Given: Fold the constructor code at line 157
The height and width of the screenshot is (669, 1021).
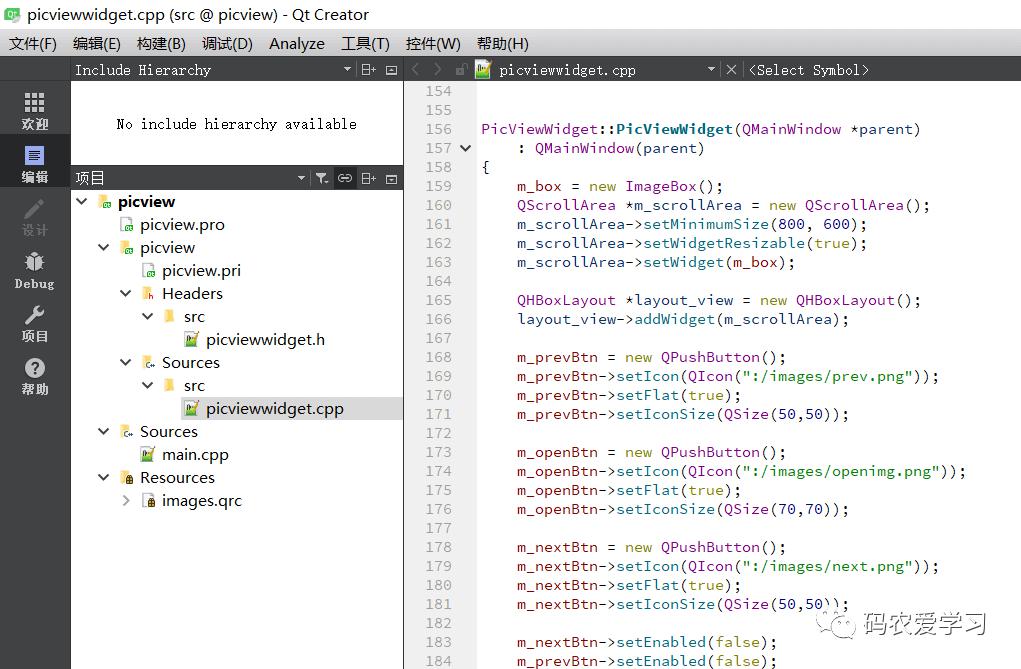Looking at the screenshot, I should coord(465,149).
